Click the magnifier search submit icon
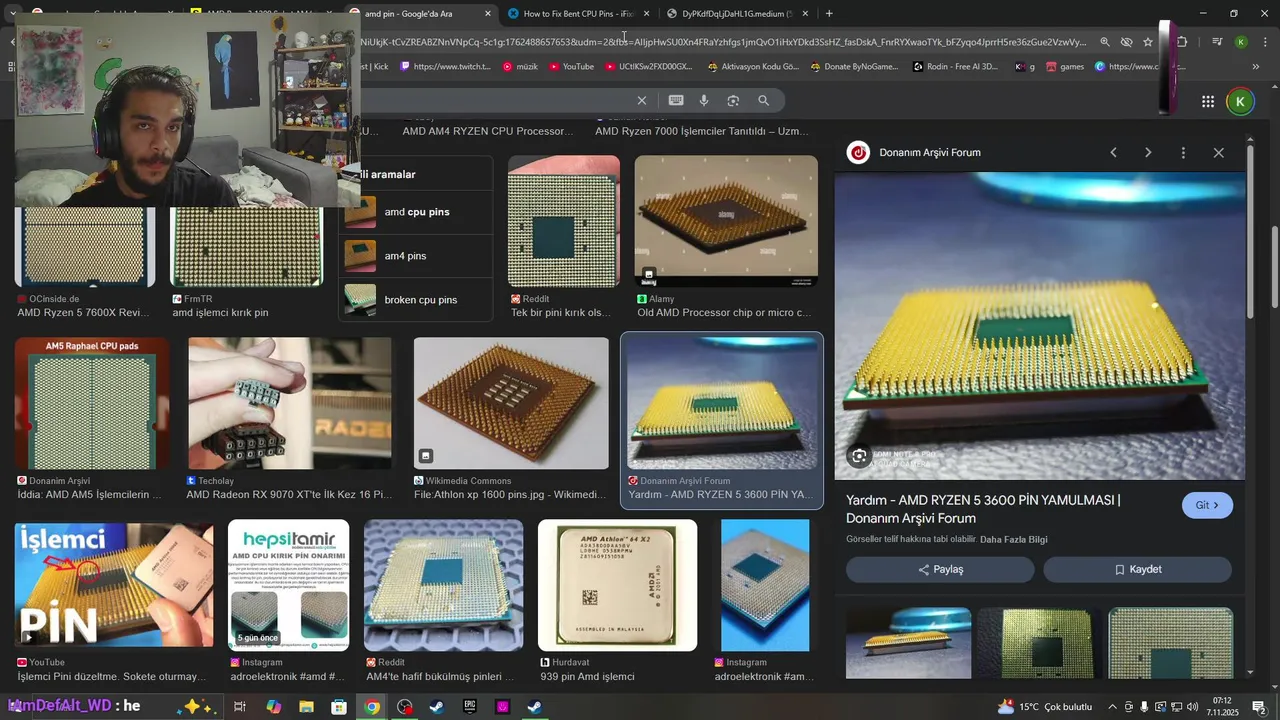1280x720 pixels. click(764, 100)
